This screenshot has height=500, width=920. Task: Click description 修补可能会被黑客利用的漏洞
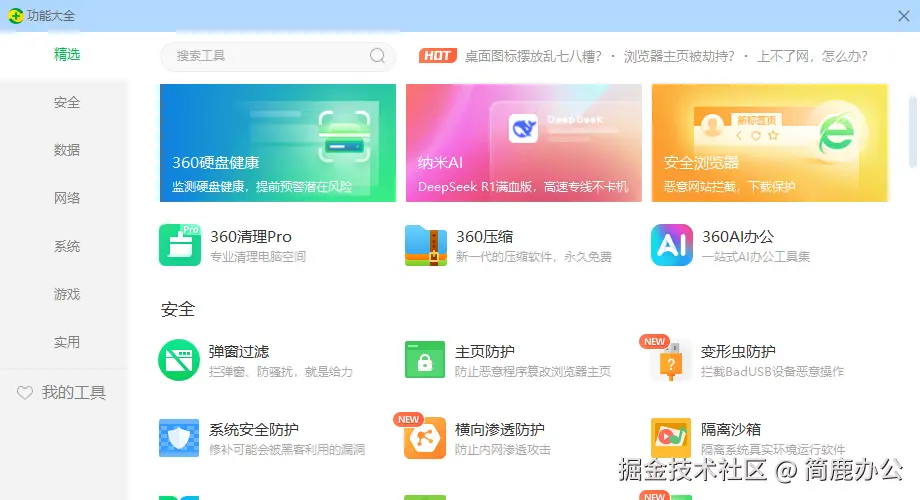[x=287, y=450]
